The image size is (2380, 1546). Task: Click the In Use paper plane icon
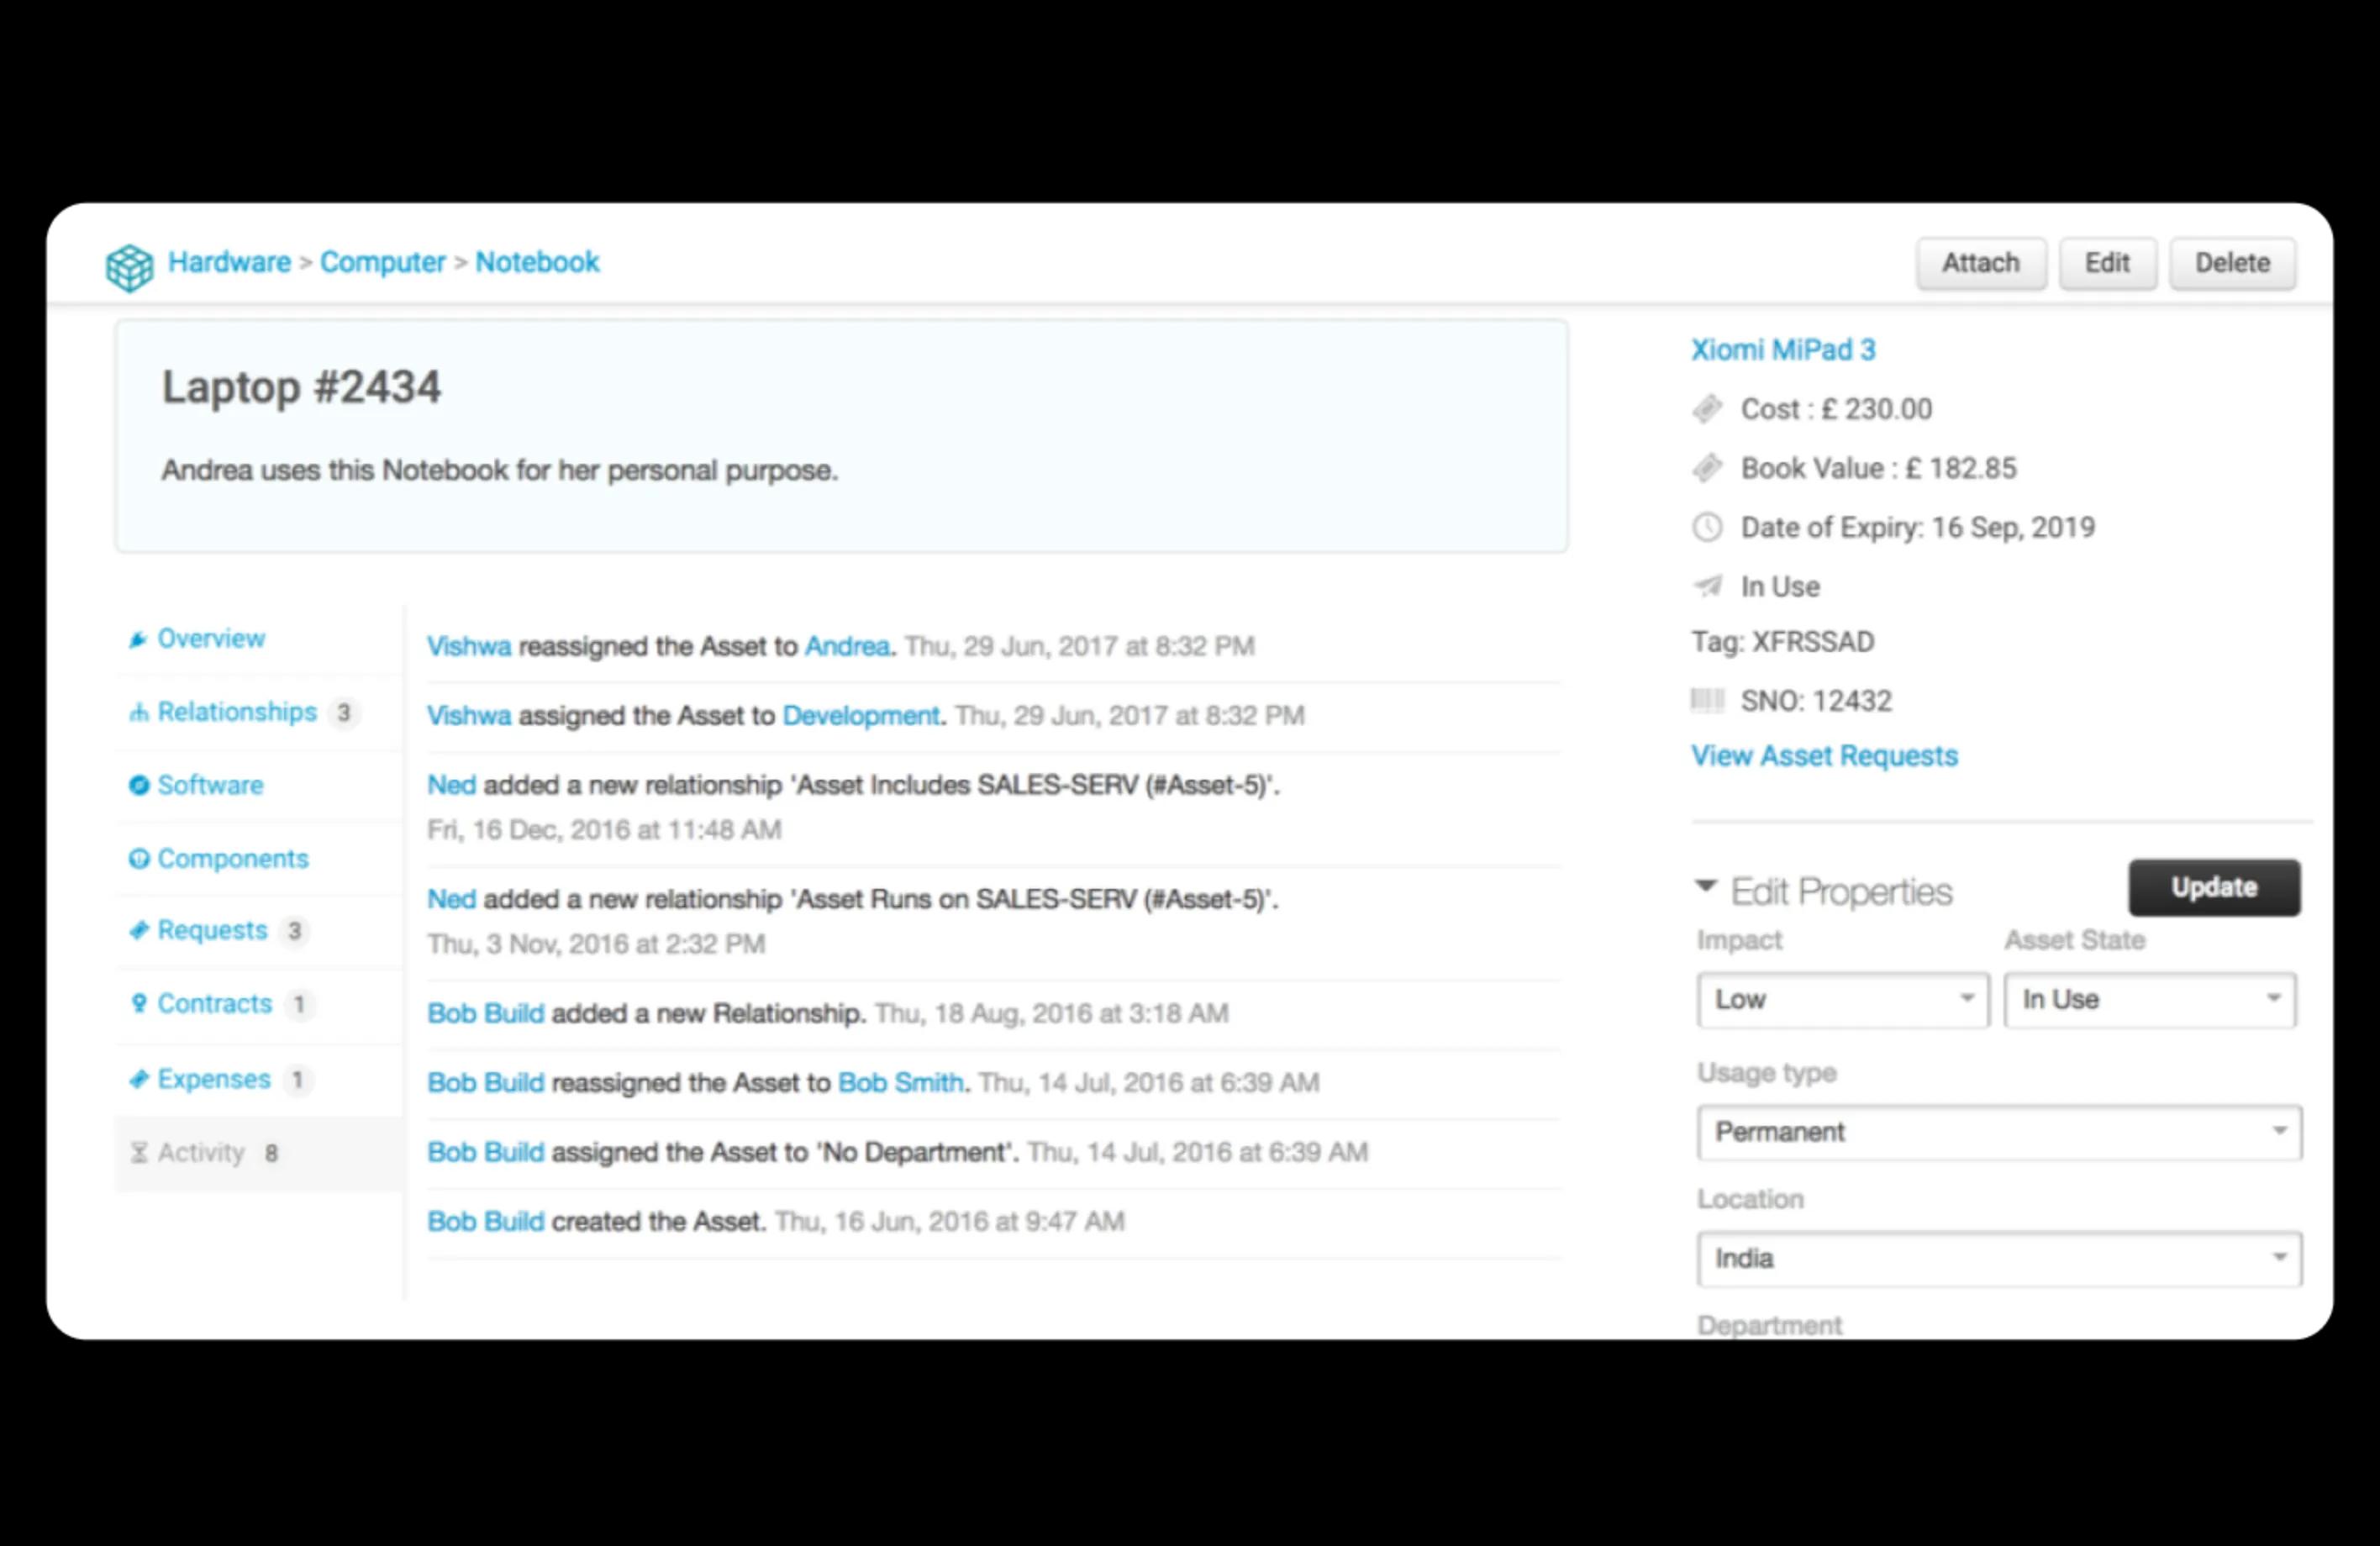[1707, 586]
